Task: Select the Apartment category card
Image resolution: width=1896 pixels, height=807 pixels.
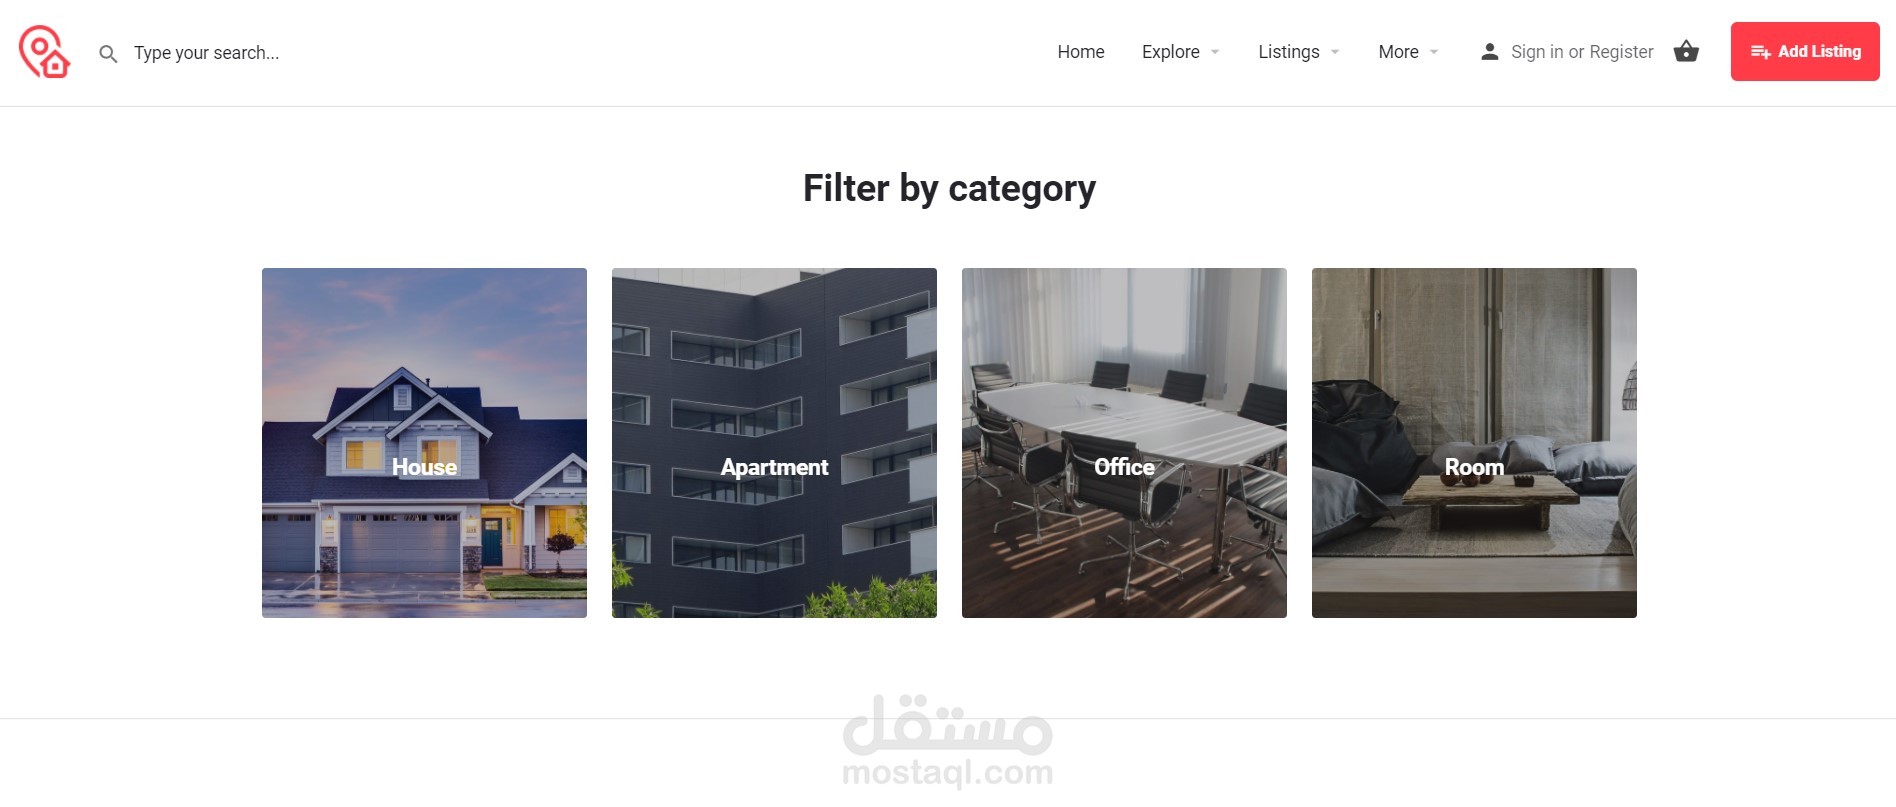Action: [x=774, y=443]
